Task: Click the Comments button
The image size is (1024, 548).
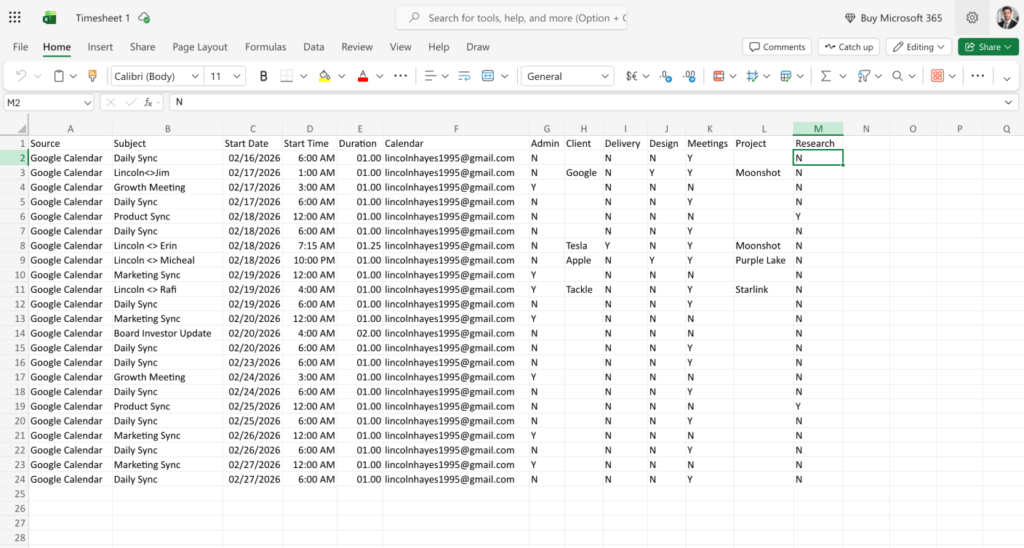Action: click(x=776, y=47)
